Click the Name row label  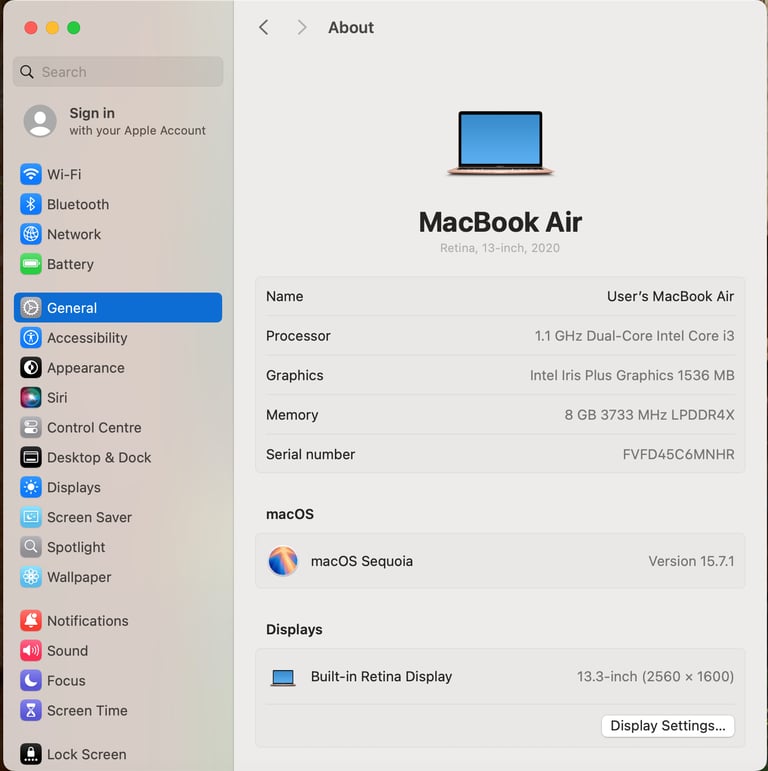coord(285,297)
